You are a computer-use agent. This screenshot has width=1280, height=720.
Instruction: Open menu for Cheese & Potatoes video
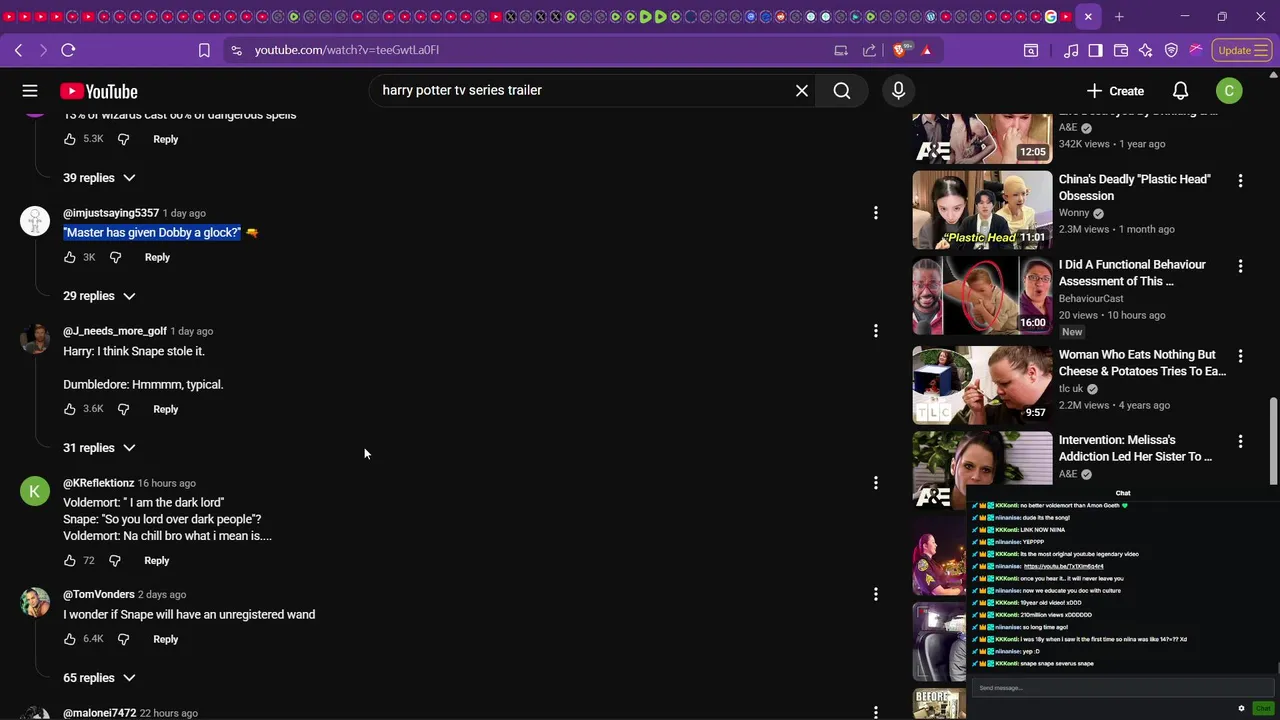1240,356
